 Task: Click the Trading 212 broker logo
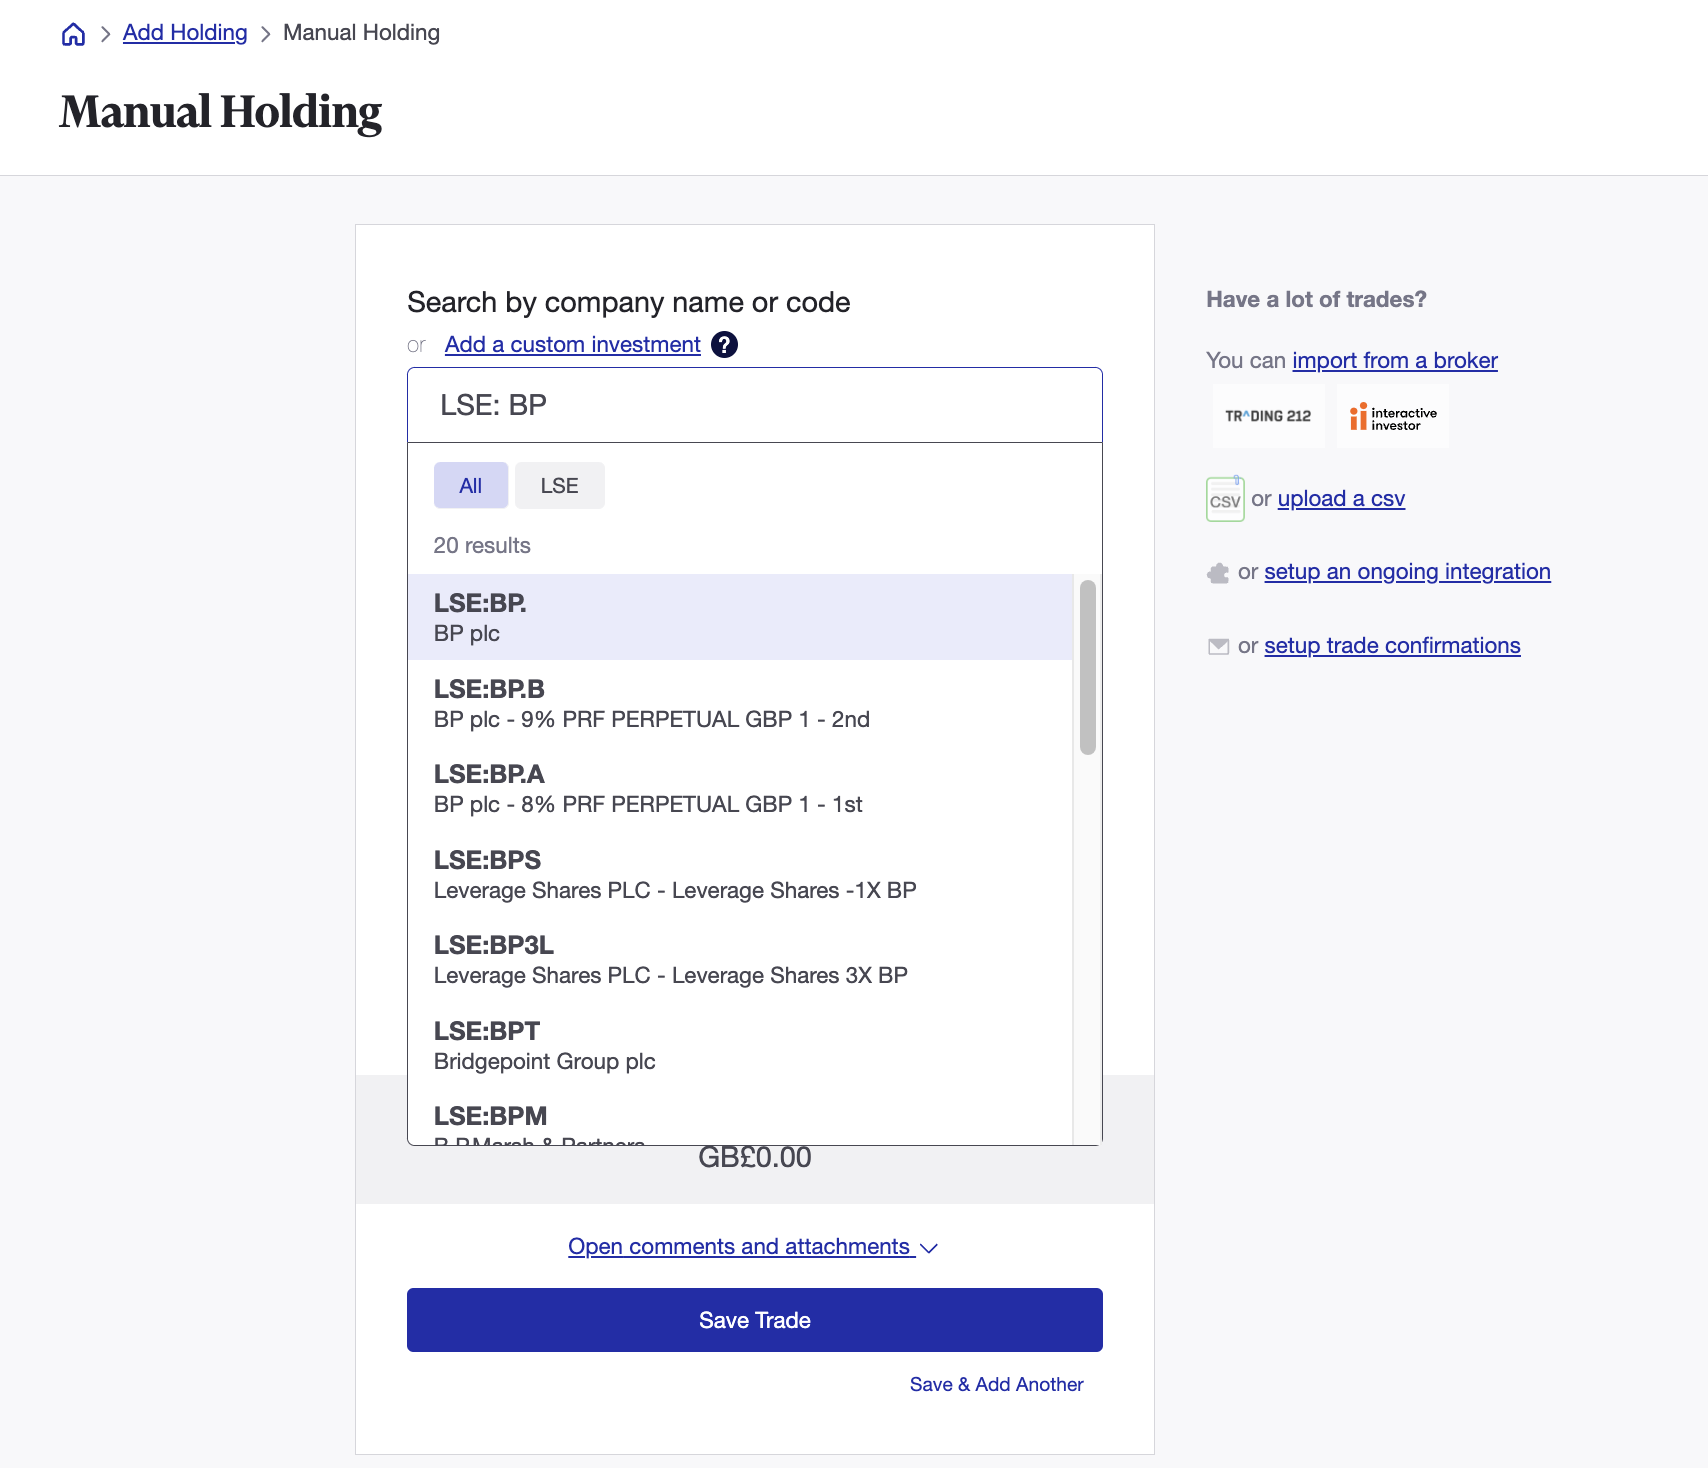pyautogui.click(x=1268, y=416)
